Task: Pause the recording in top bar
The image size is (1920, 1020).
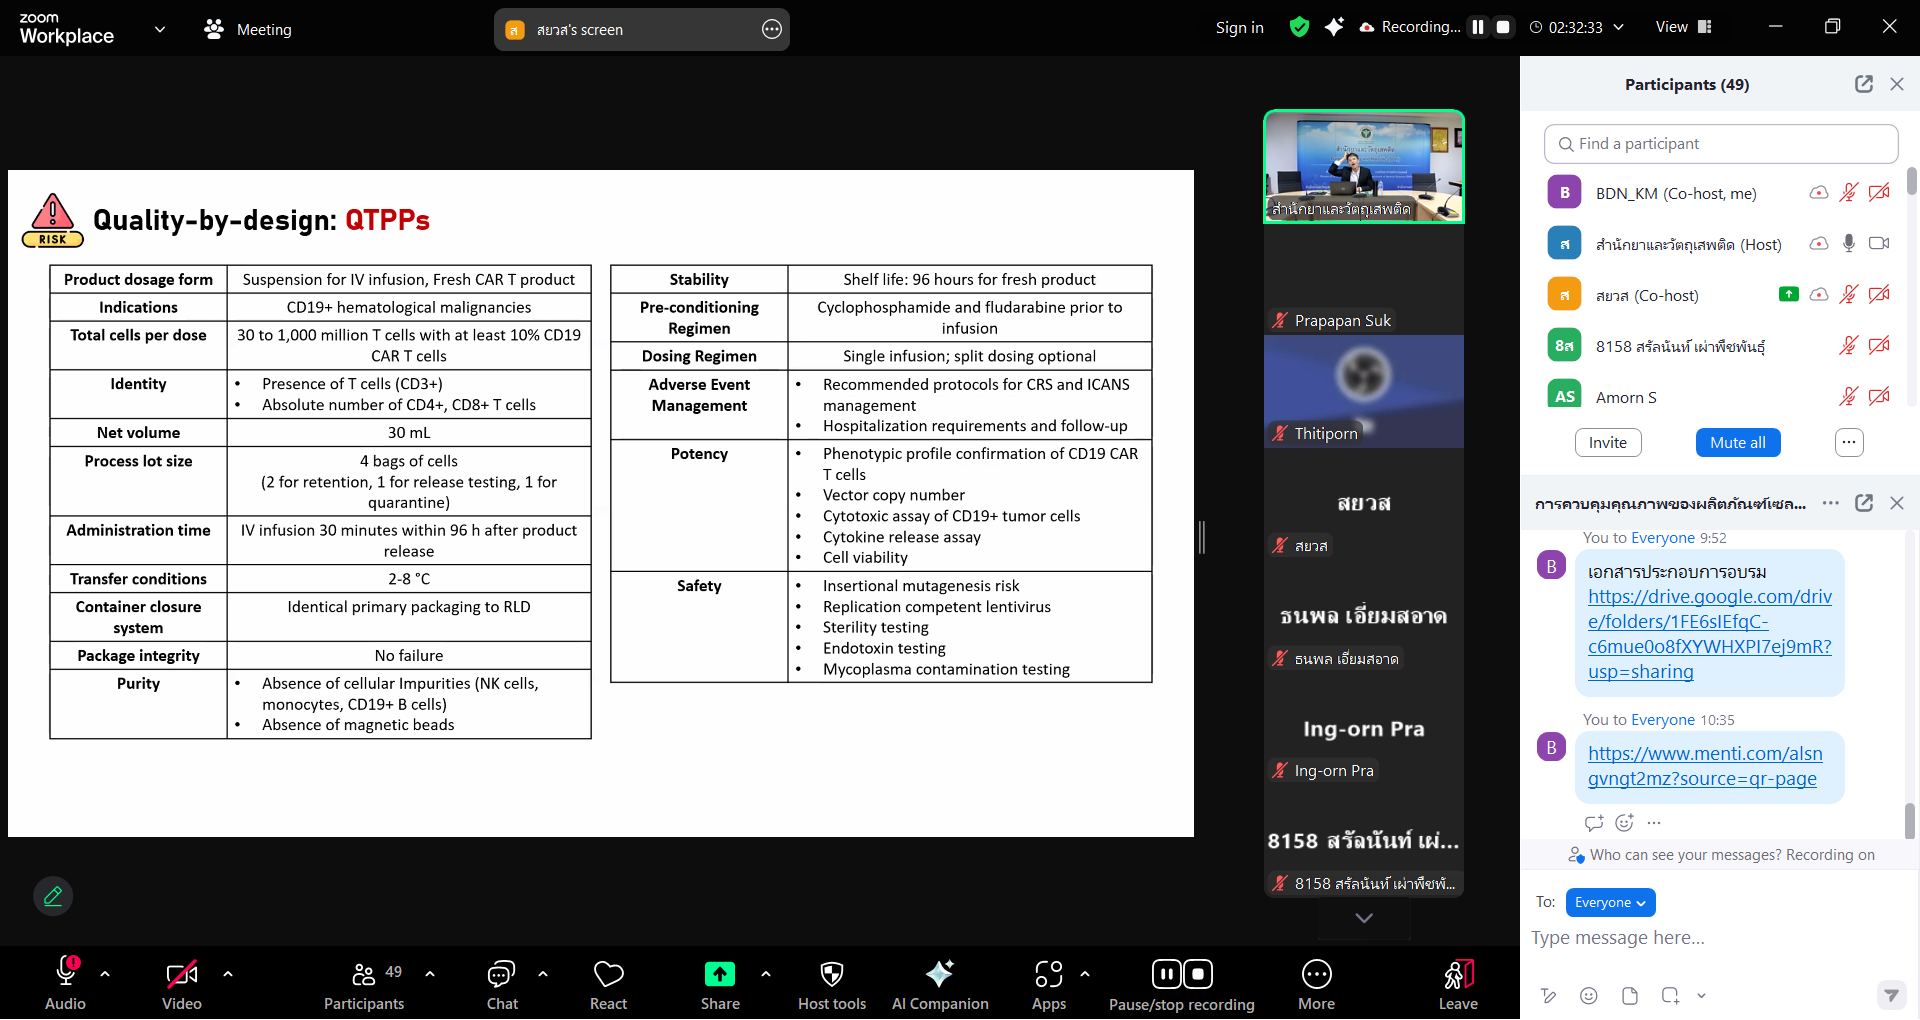Action: [1478, 27]
